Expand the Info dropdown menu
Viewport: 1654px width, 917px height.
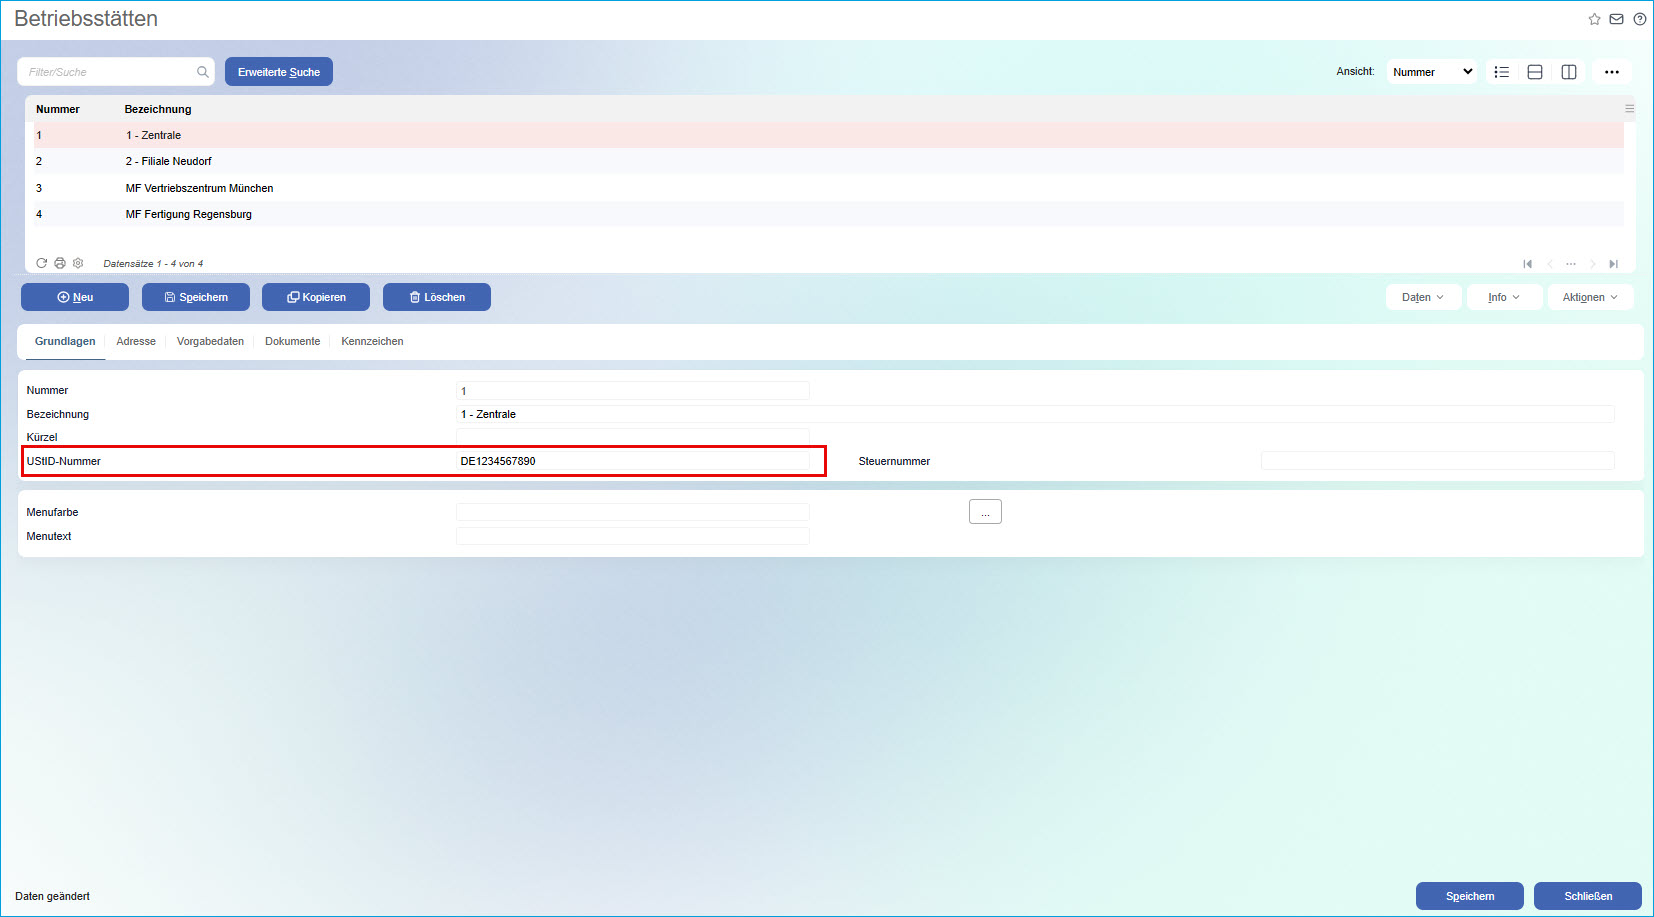pyautogui.click(x=1504, y=297)
